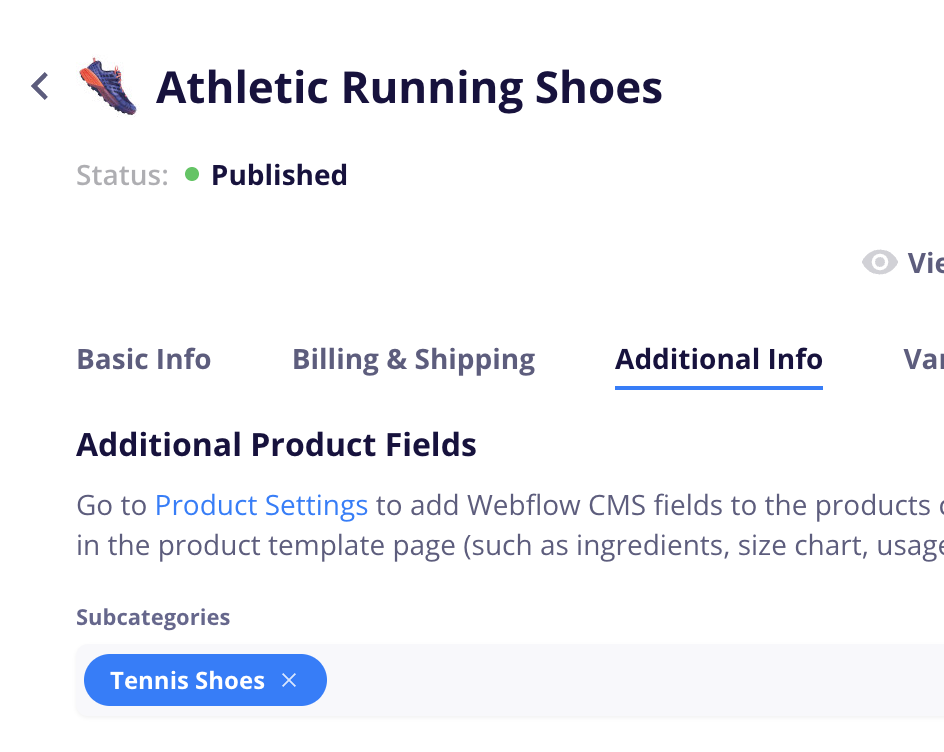Click the green published status dot
This screenshot has width=944, height=752.
pyautogui.click(x=192, y=175)
